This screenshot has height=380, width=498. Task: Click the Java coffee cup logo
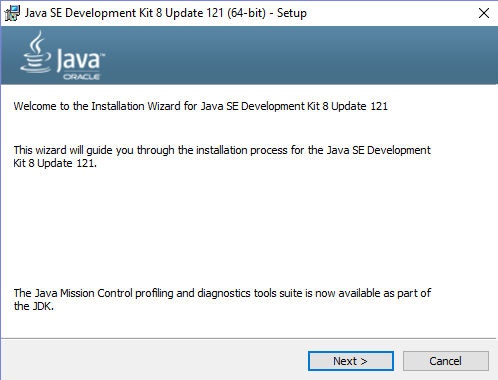(36, 52)
